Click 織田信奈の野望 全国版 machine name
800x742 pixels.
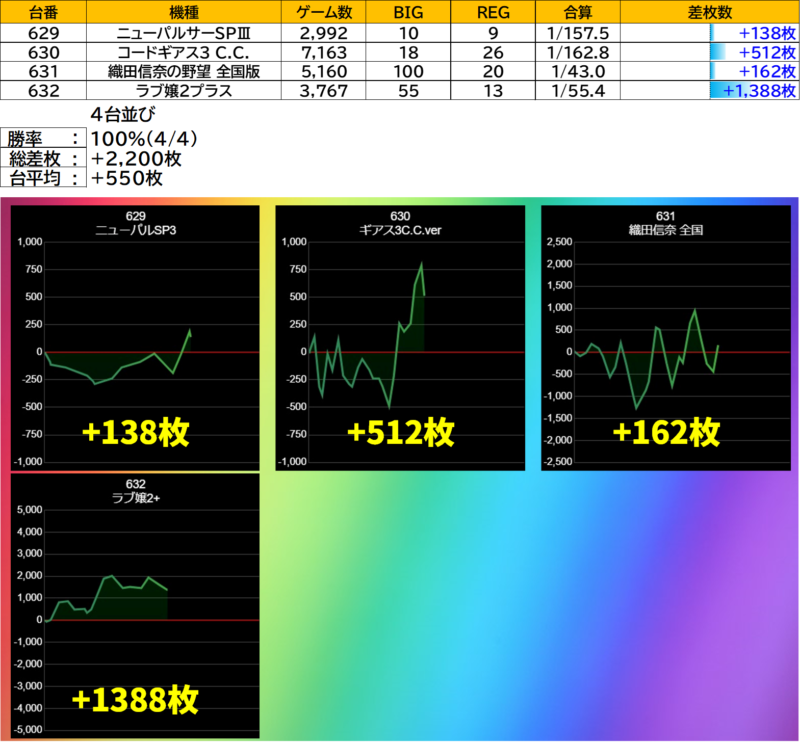coord(184,71)
